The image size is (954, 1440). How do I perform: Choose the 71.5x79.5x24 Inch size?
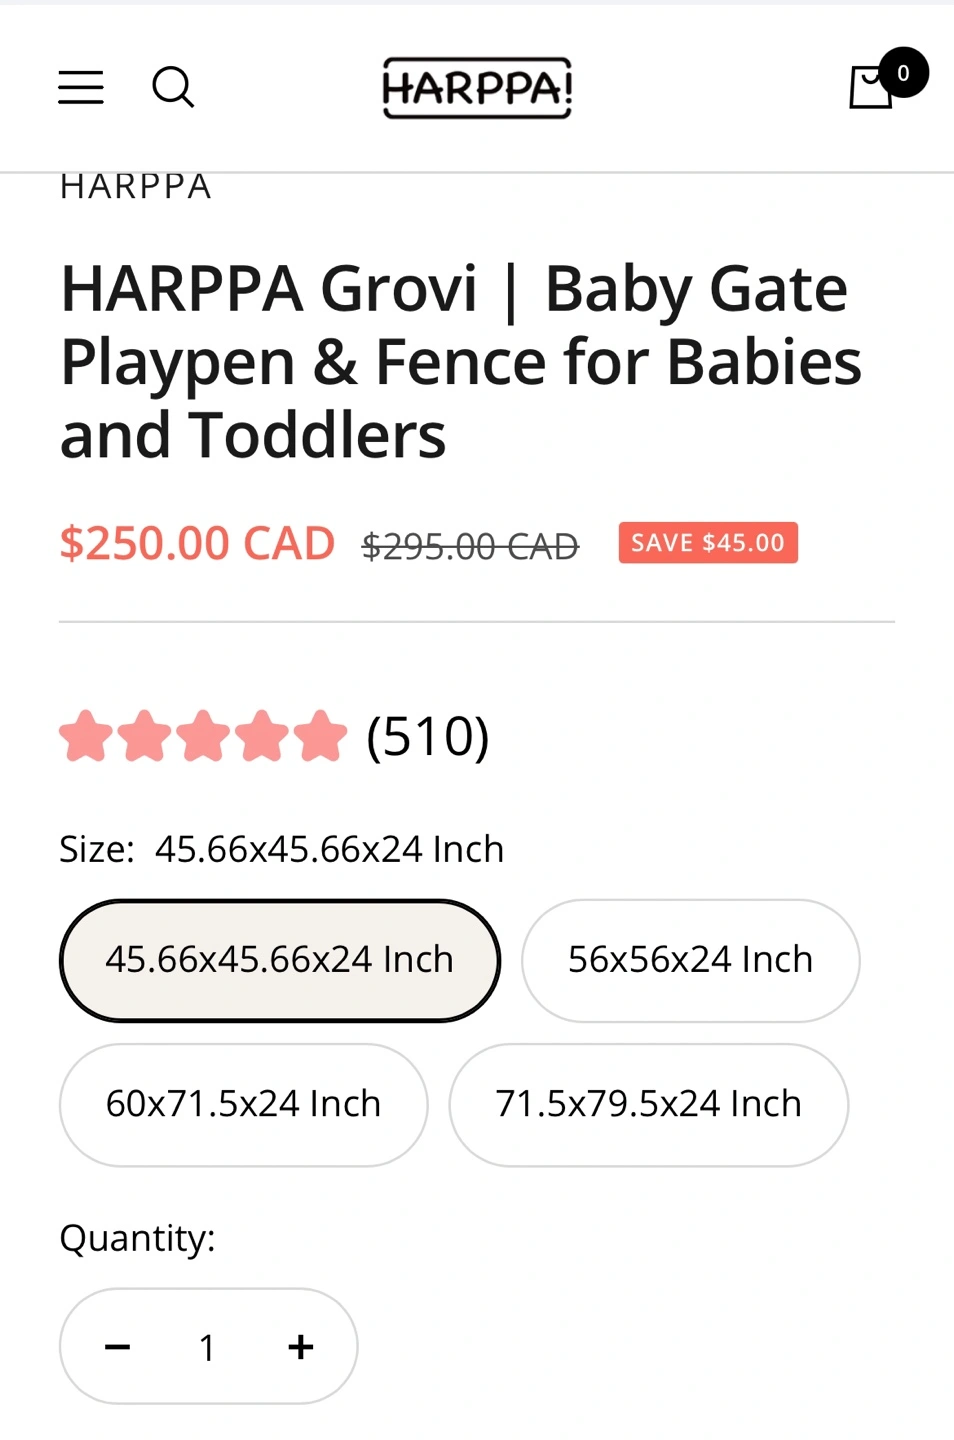[x=649, y=1104]
